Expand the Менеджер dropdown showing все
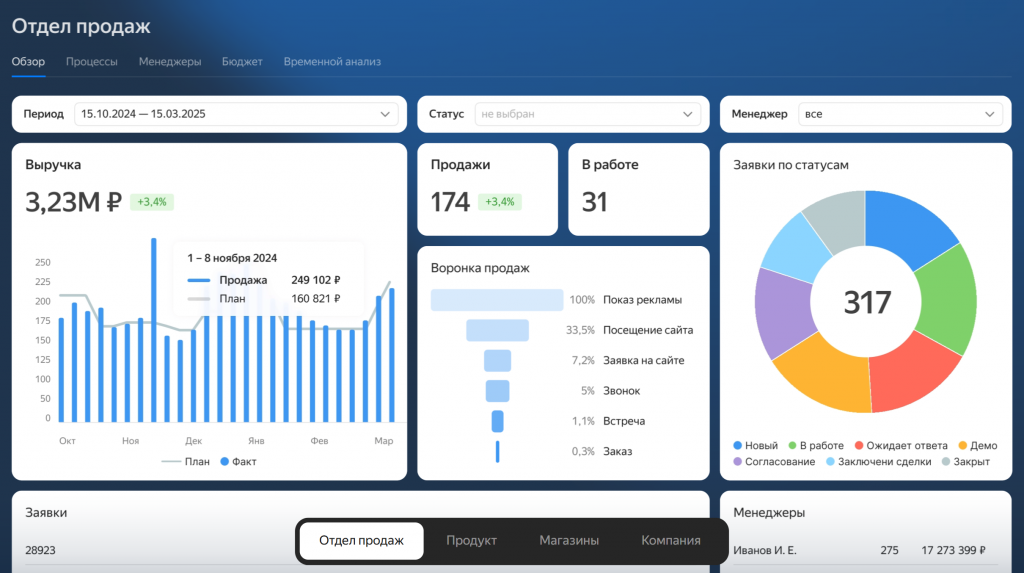Screen dimensions: 1024x573 tap(900, 114)
